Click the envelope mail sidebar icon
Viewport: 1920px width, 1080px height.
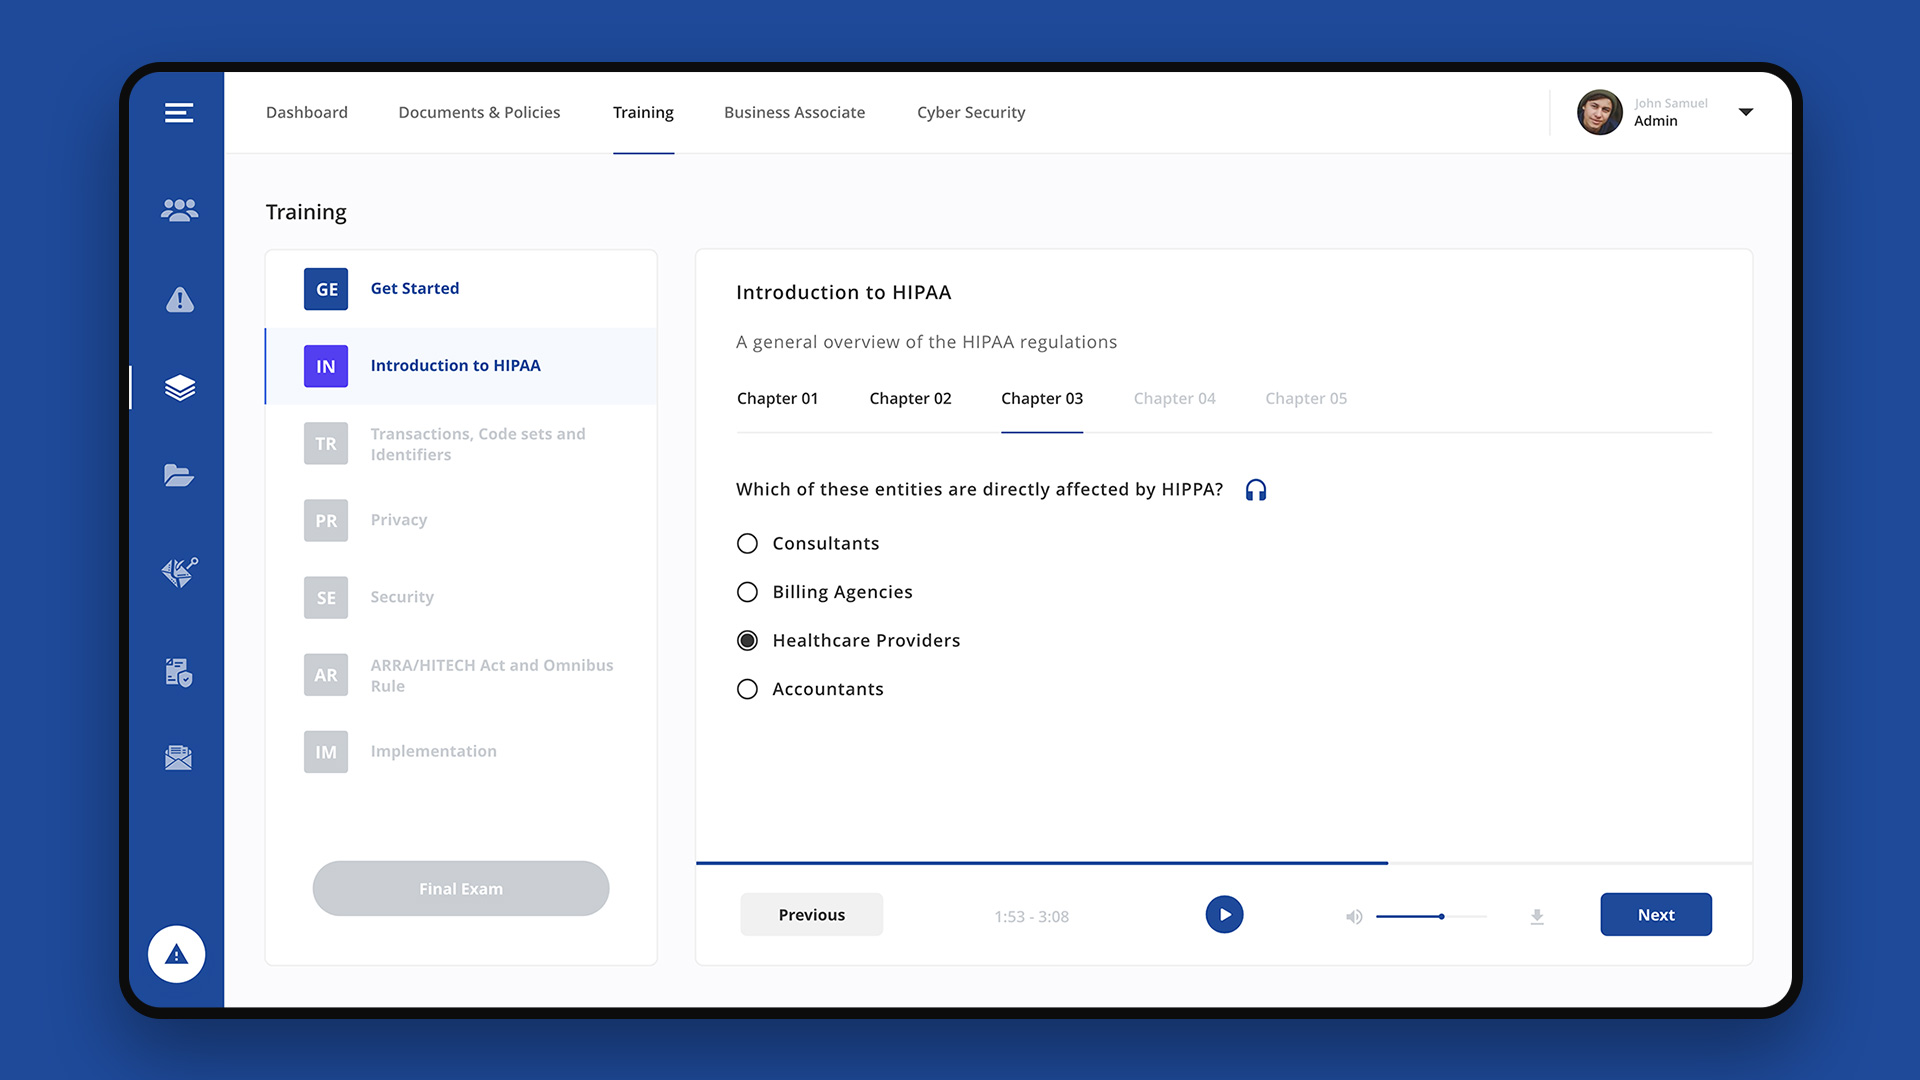point(178,758)
